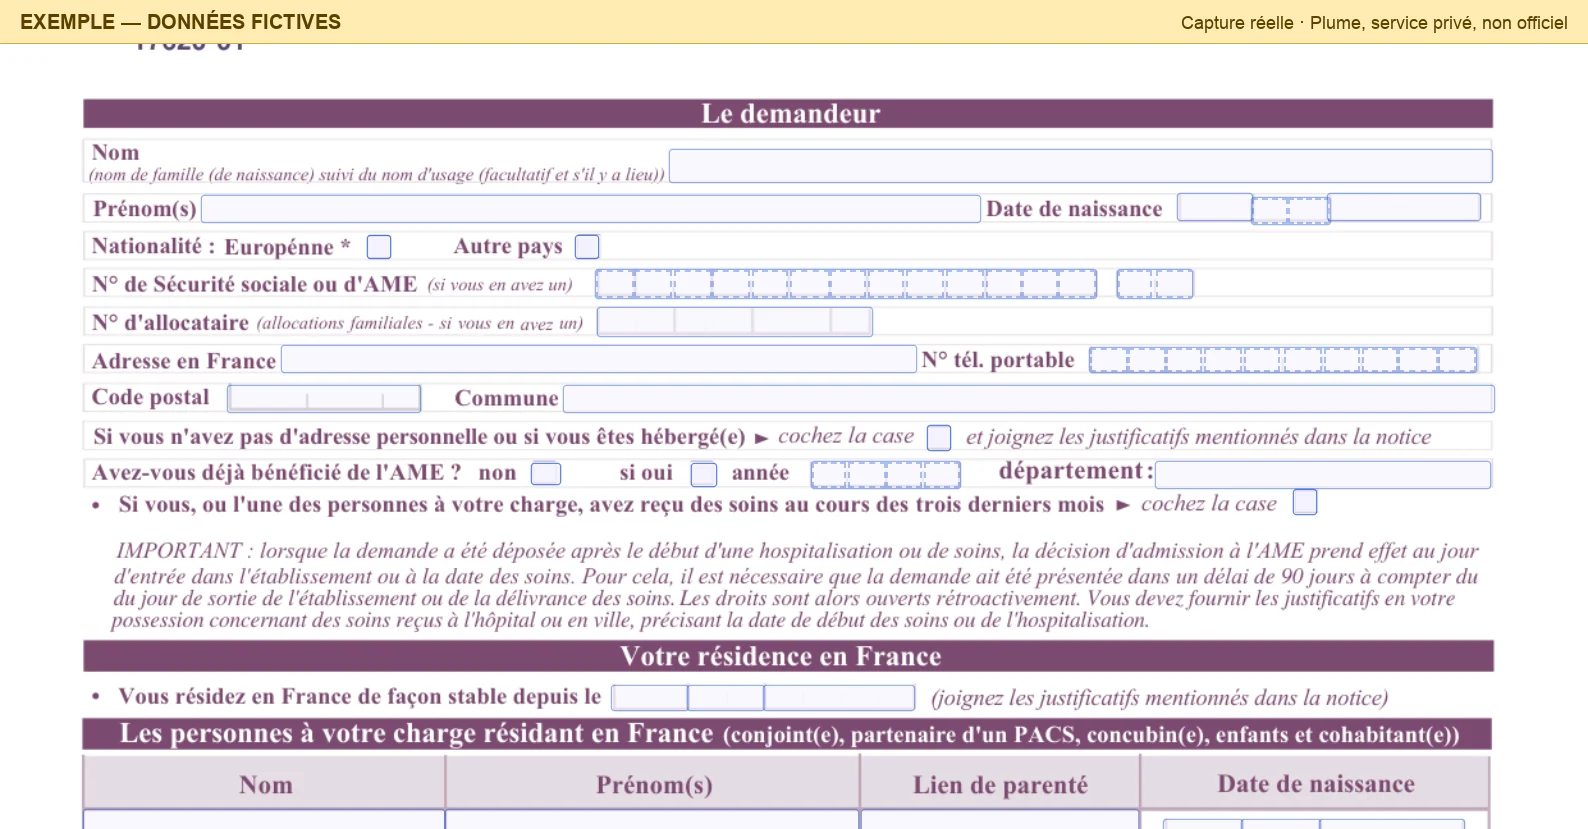Screen dimensions: 1588x829
Task: Click the 'Votre résidence en France' header
Action: tap(788, 656)
